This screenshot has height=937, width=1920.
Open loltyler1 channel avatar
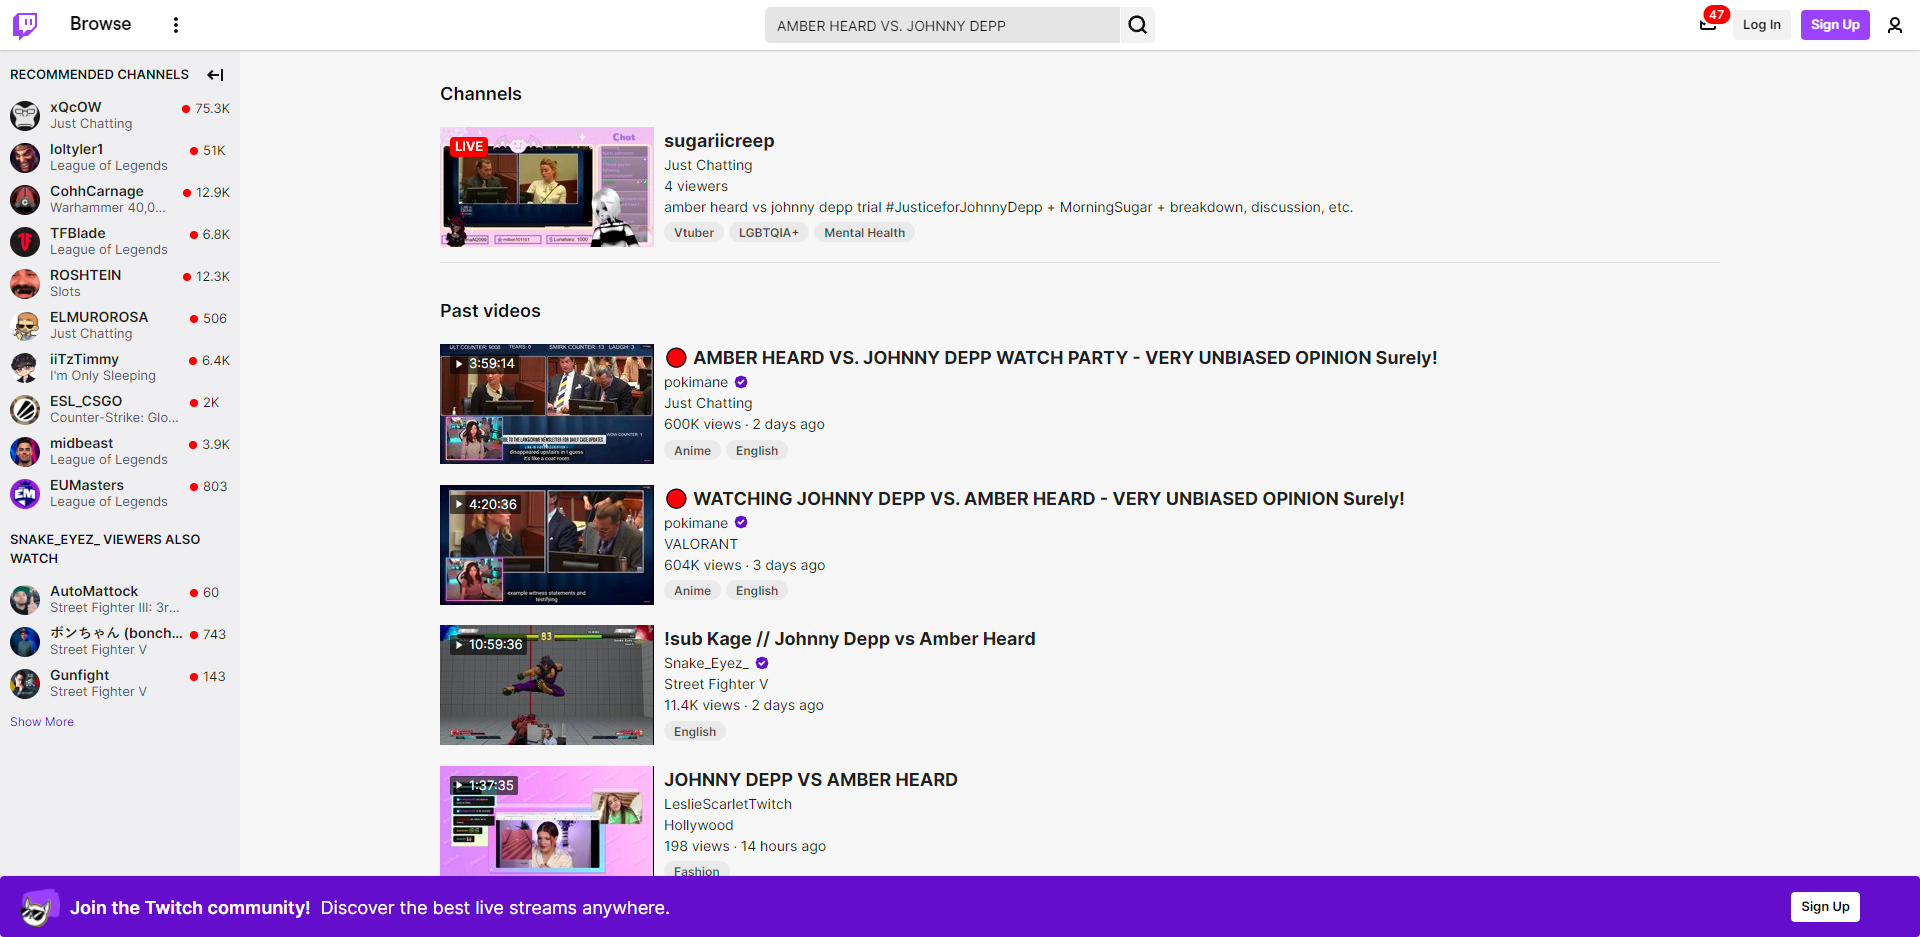coord(25,157)
